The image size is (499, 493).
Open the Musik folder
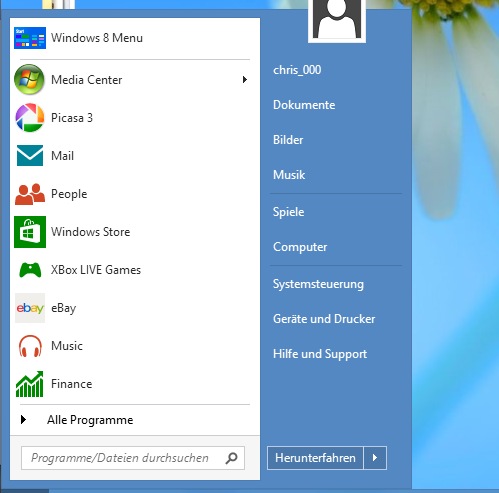pyautogui.click(x=289, y=175)
